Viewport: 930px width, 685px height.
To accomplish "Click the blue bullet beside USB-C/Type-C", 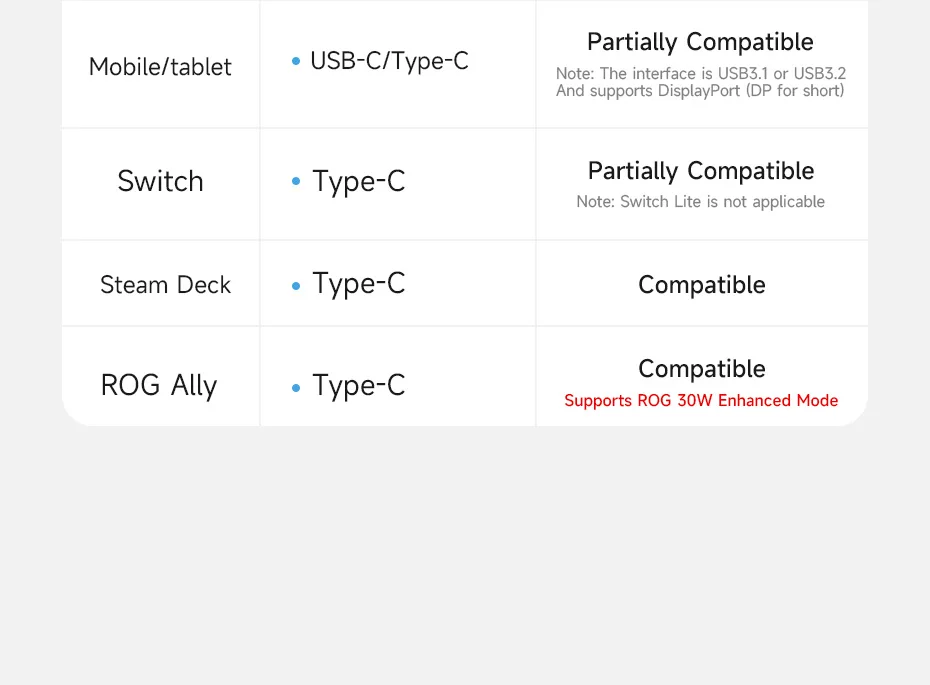I will click(296, 62).
